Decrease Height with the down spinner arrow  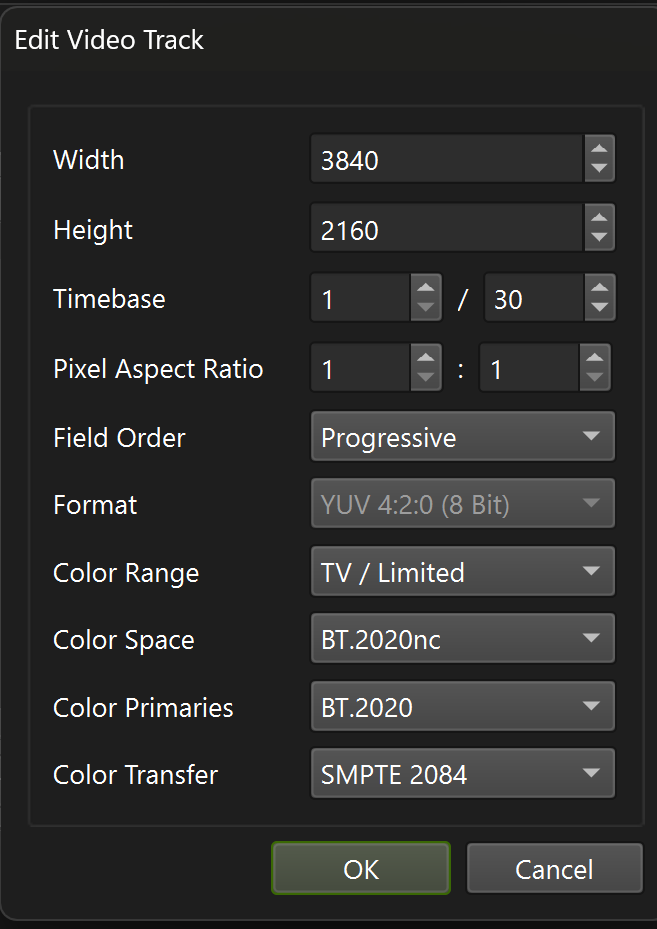(x=599, y=239)
